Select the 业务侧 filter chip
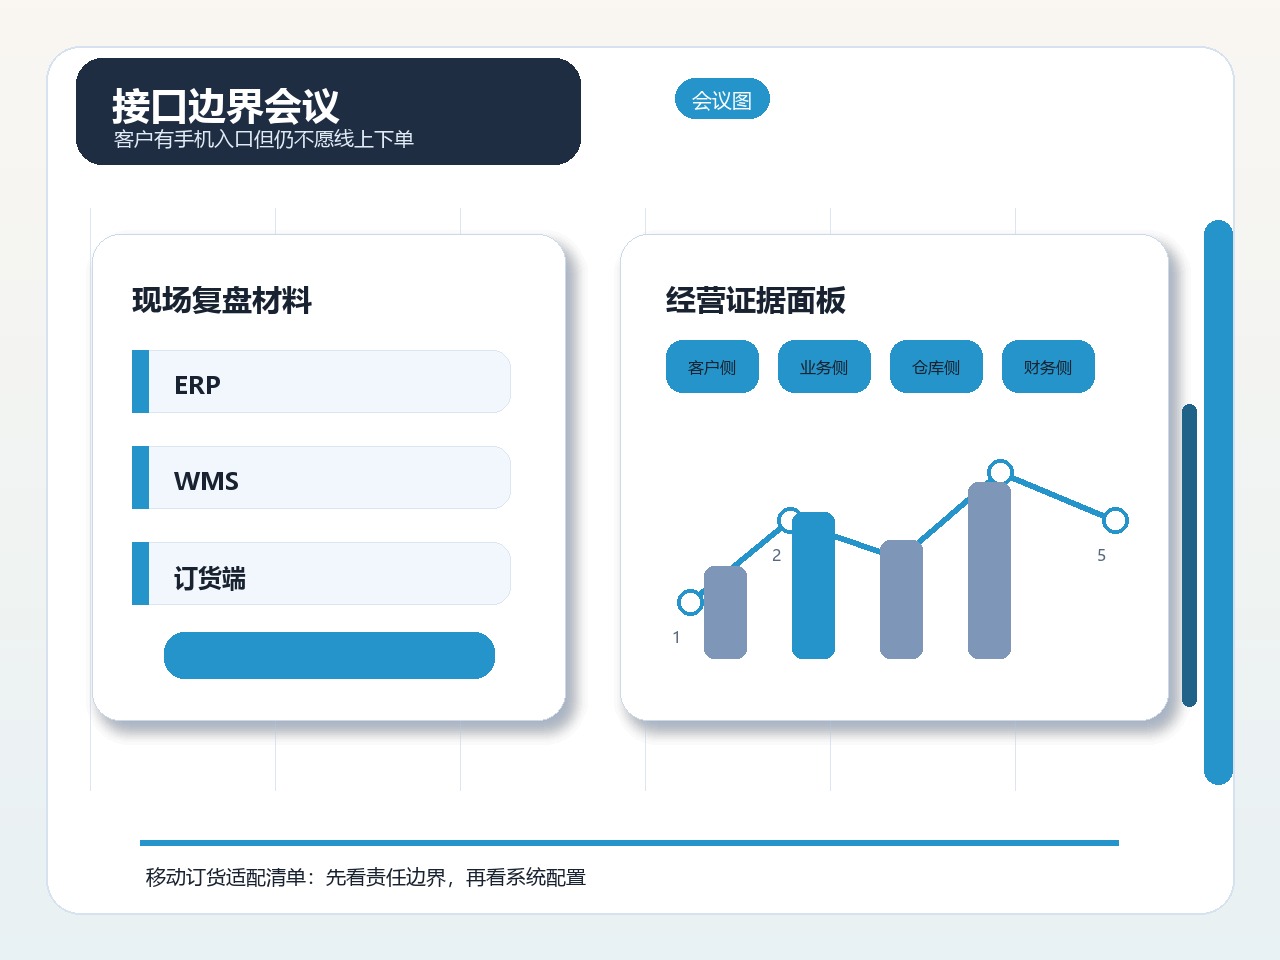 [x=824, y=367]
